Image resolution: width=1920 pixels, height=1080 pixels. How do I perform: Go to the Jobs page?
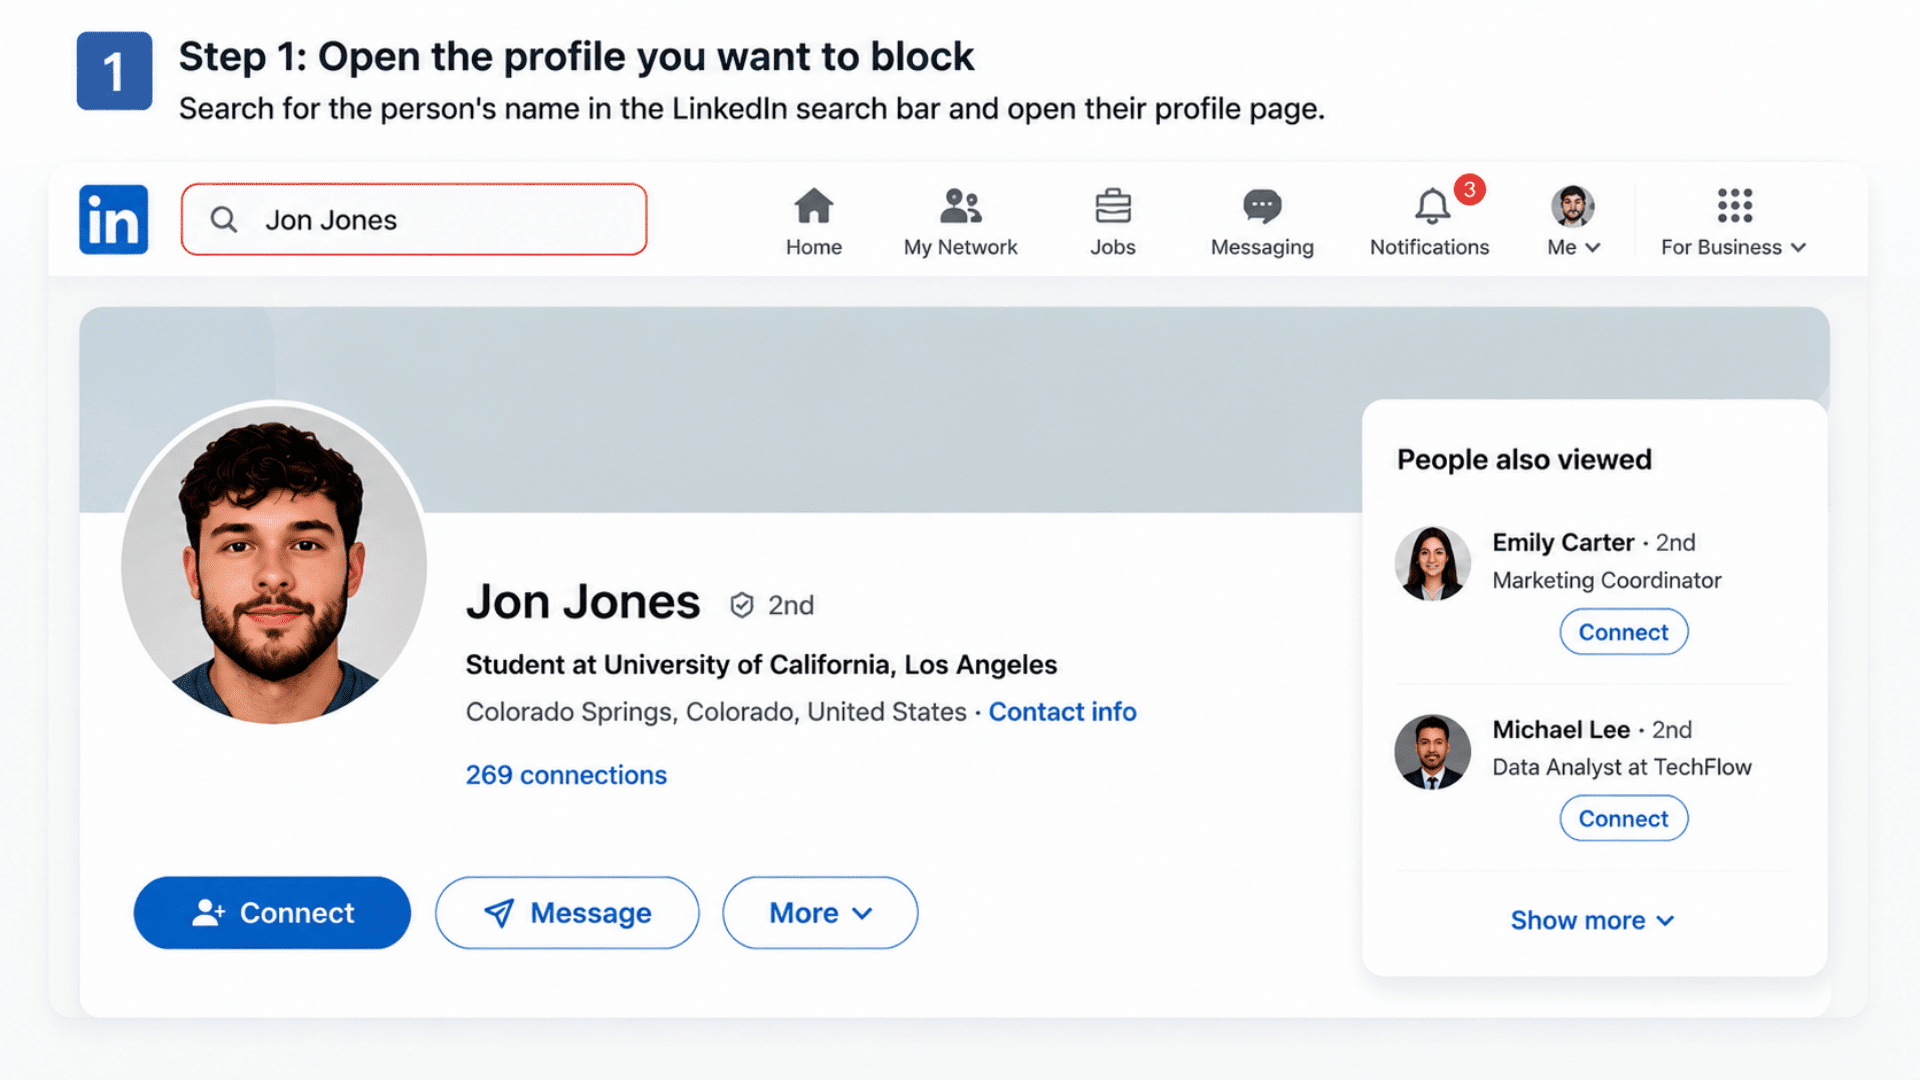(1112, 222)
